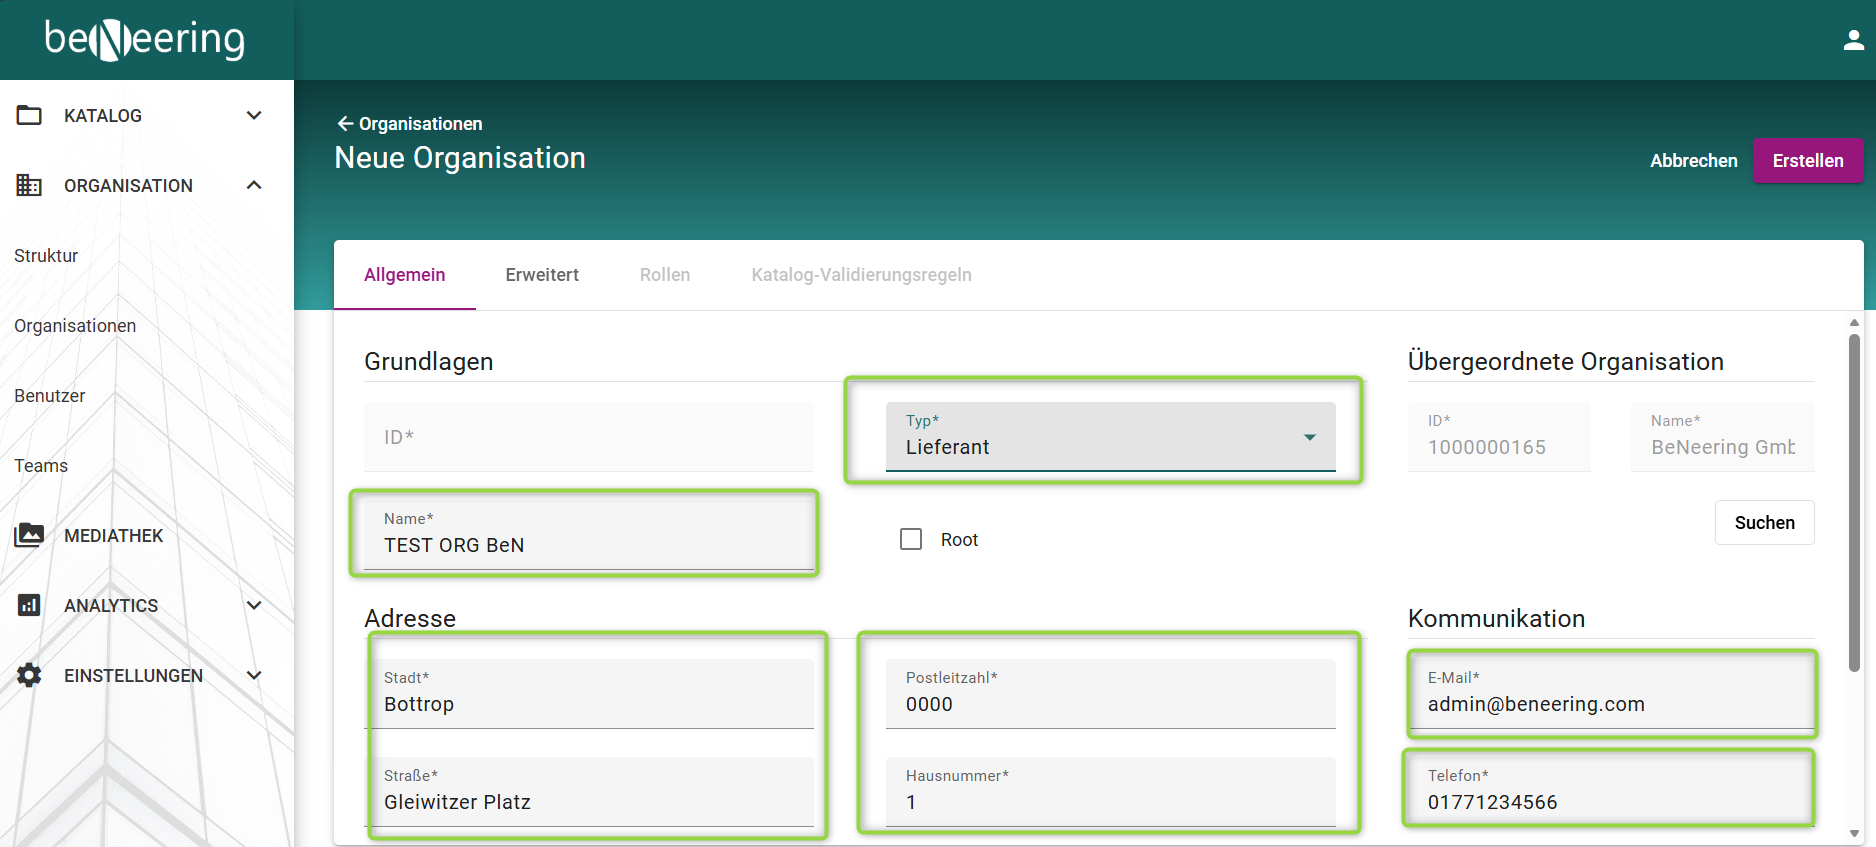
Task: Click the vertical scrollbar in the form
Action: point(1854,500)
